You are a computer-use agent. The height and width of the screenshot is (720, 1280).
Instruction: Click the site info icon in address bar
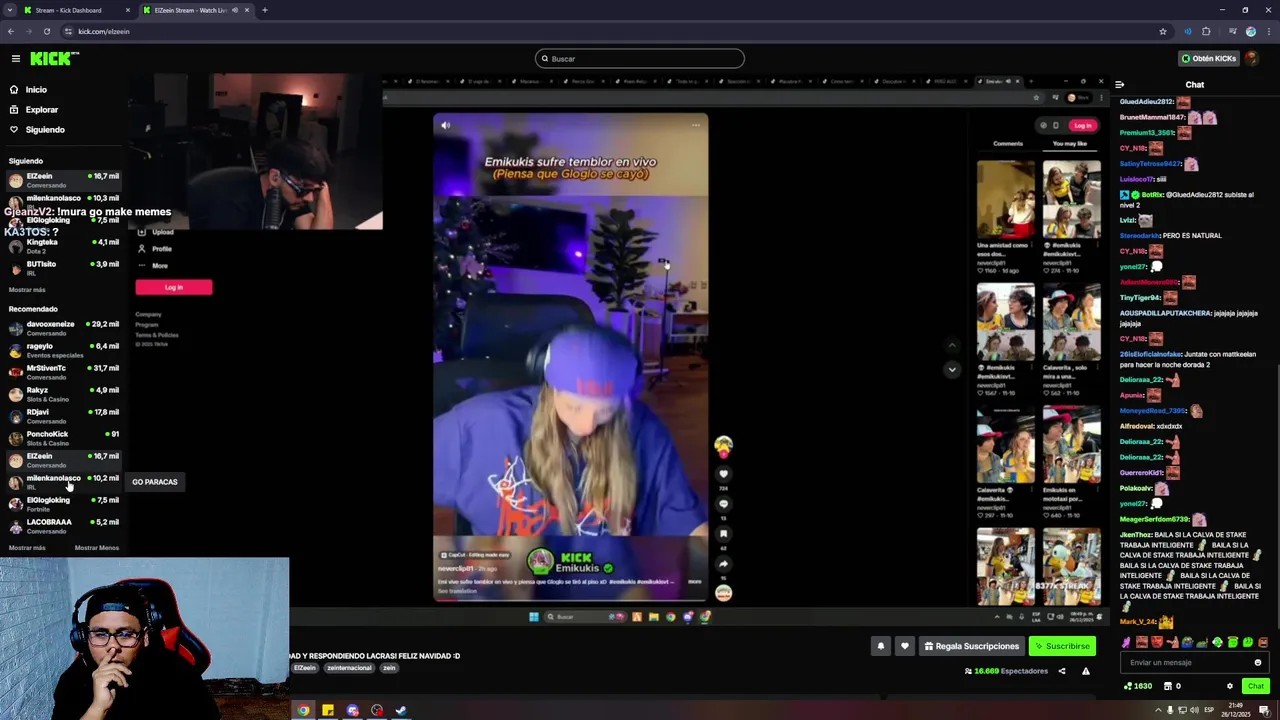pyautogui.click(x=68, y=31)
